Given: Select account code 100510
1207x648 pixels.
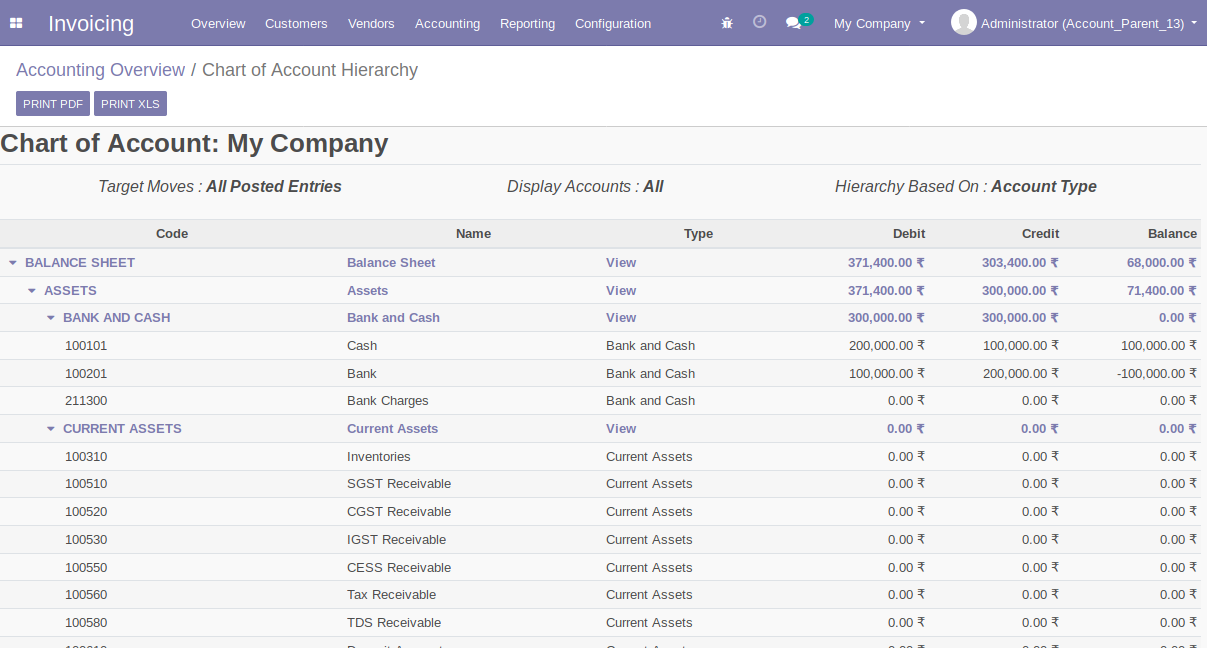Looking at the screenshot, I should click(x=86, y=484).
